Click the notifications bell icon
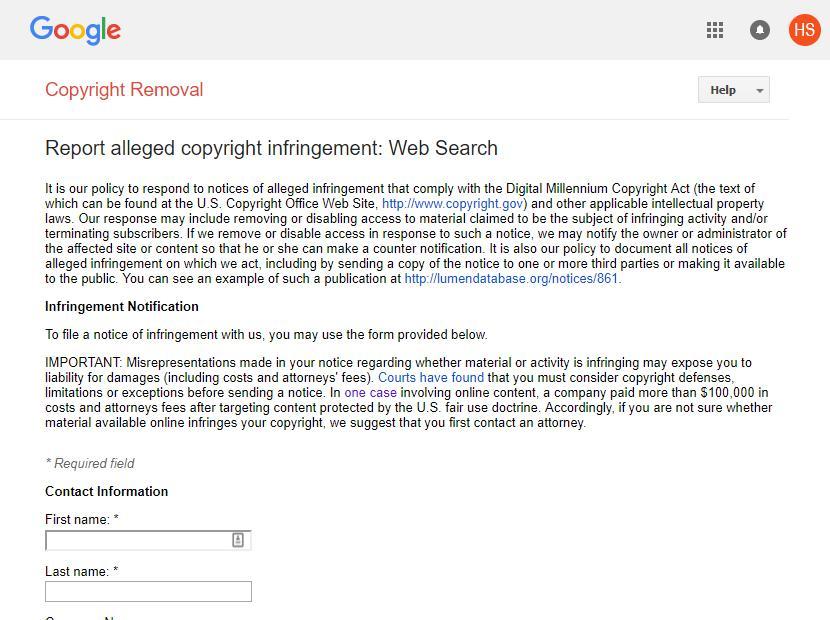Image resolution: width=830 pixels, height=620 pixels. pos(760,29)
